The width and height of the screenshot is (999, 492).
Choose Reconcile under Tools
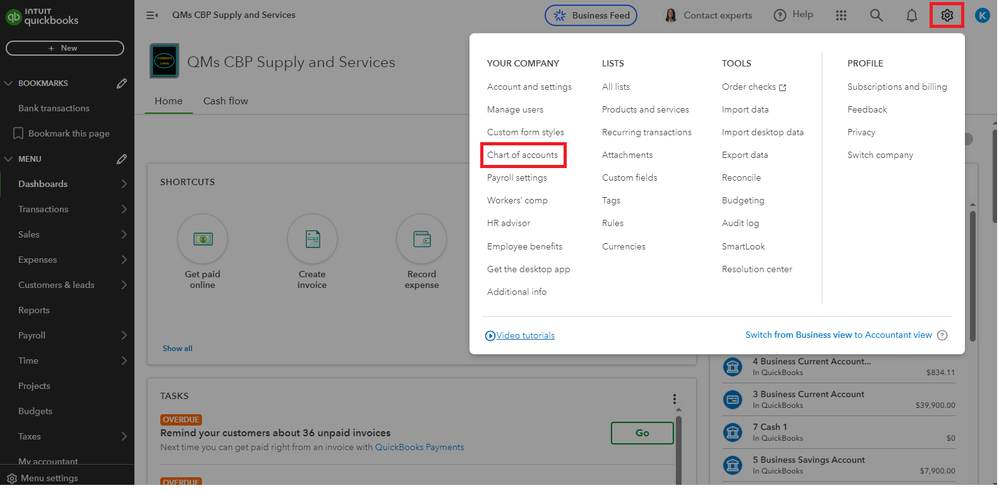tap(741, 178)
